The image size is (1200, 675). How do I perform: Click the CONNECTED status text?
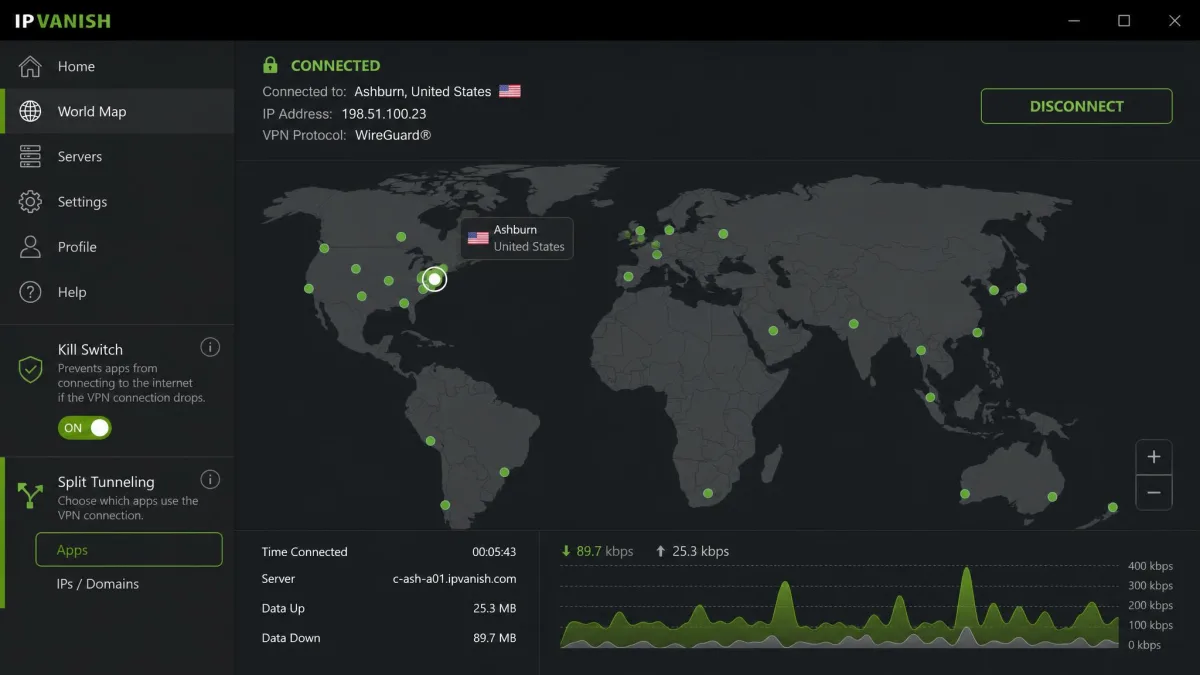tap(335, 65)
